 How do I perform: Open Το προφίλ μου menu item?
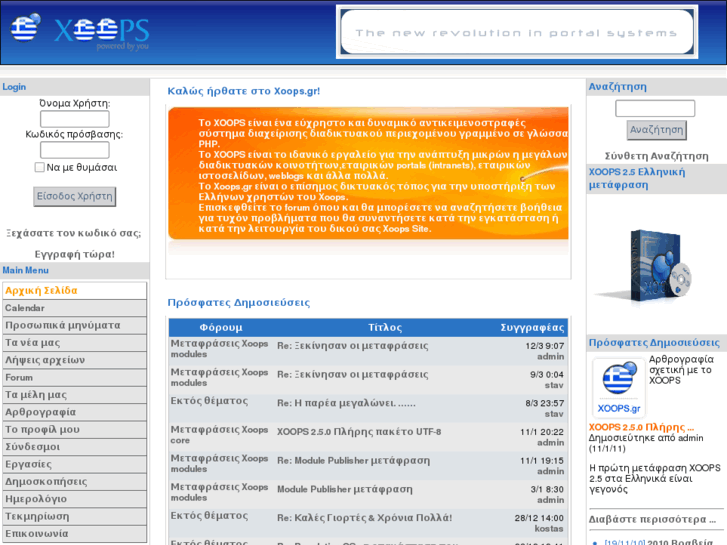point(74,430)
